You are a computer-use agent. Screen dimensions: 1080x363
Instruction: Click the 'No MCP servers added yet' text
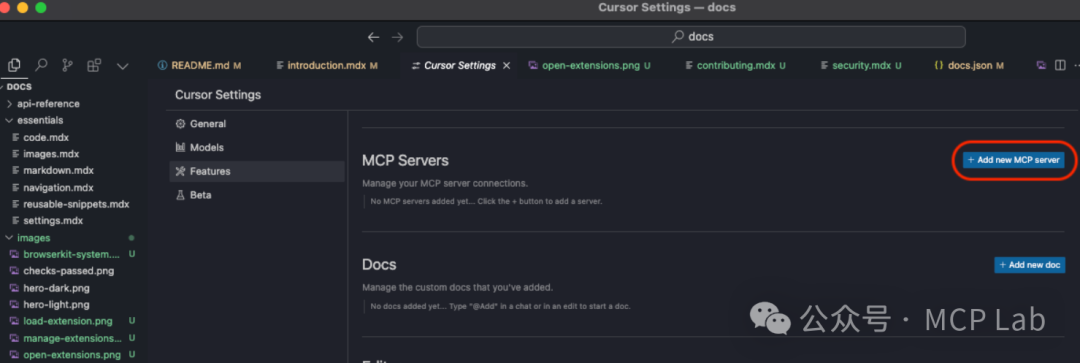pos(486,202)
